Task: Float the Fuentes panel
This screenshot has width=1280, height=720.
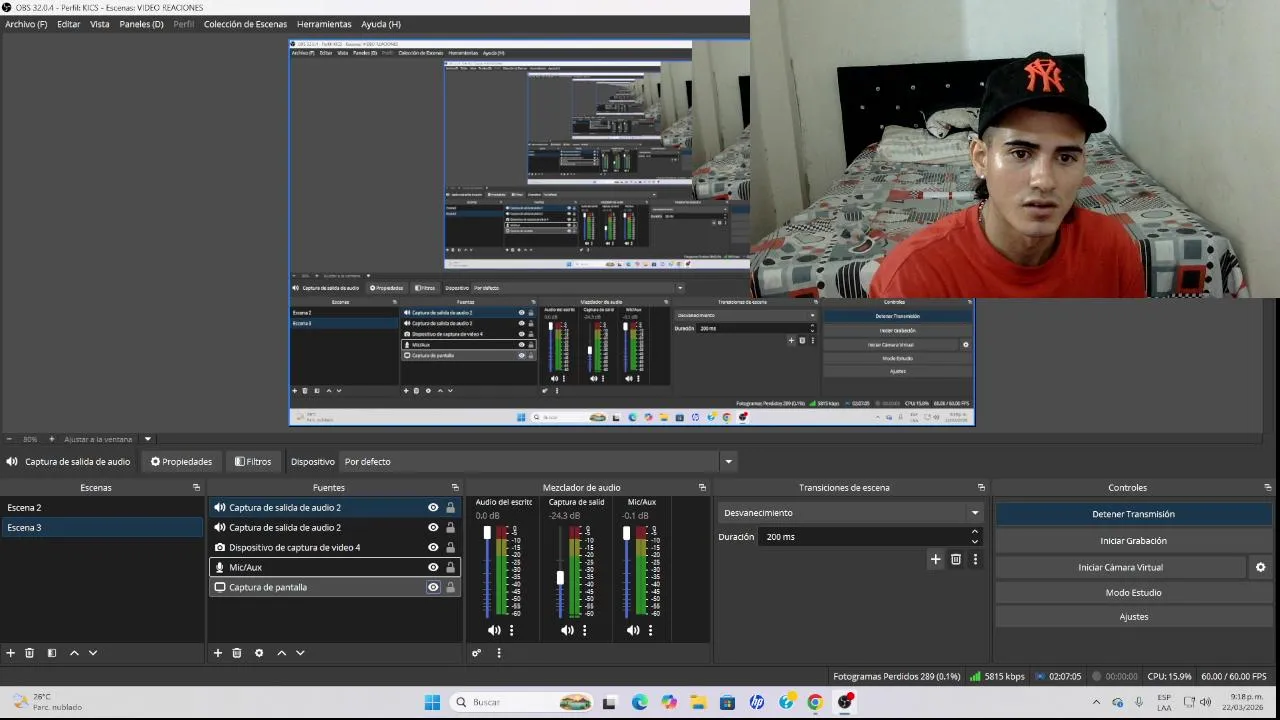Action: tap(455, 488)
